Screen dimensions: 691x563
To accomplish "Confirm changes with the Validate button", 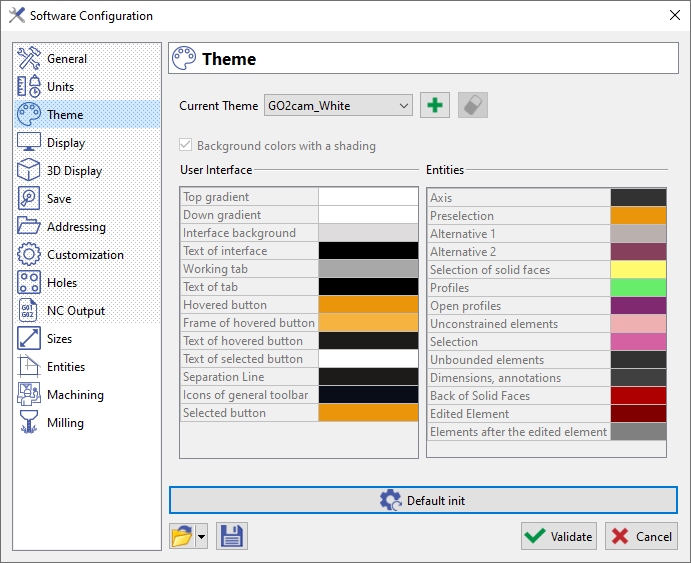I will [559, 536].
